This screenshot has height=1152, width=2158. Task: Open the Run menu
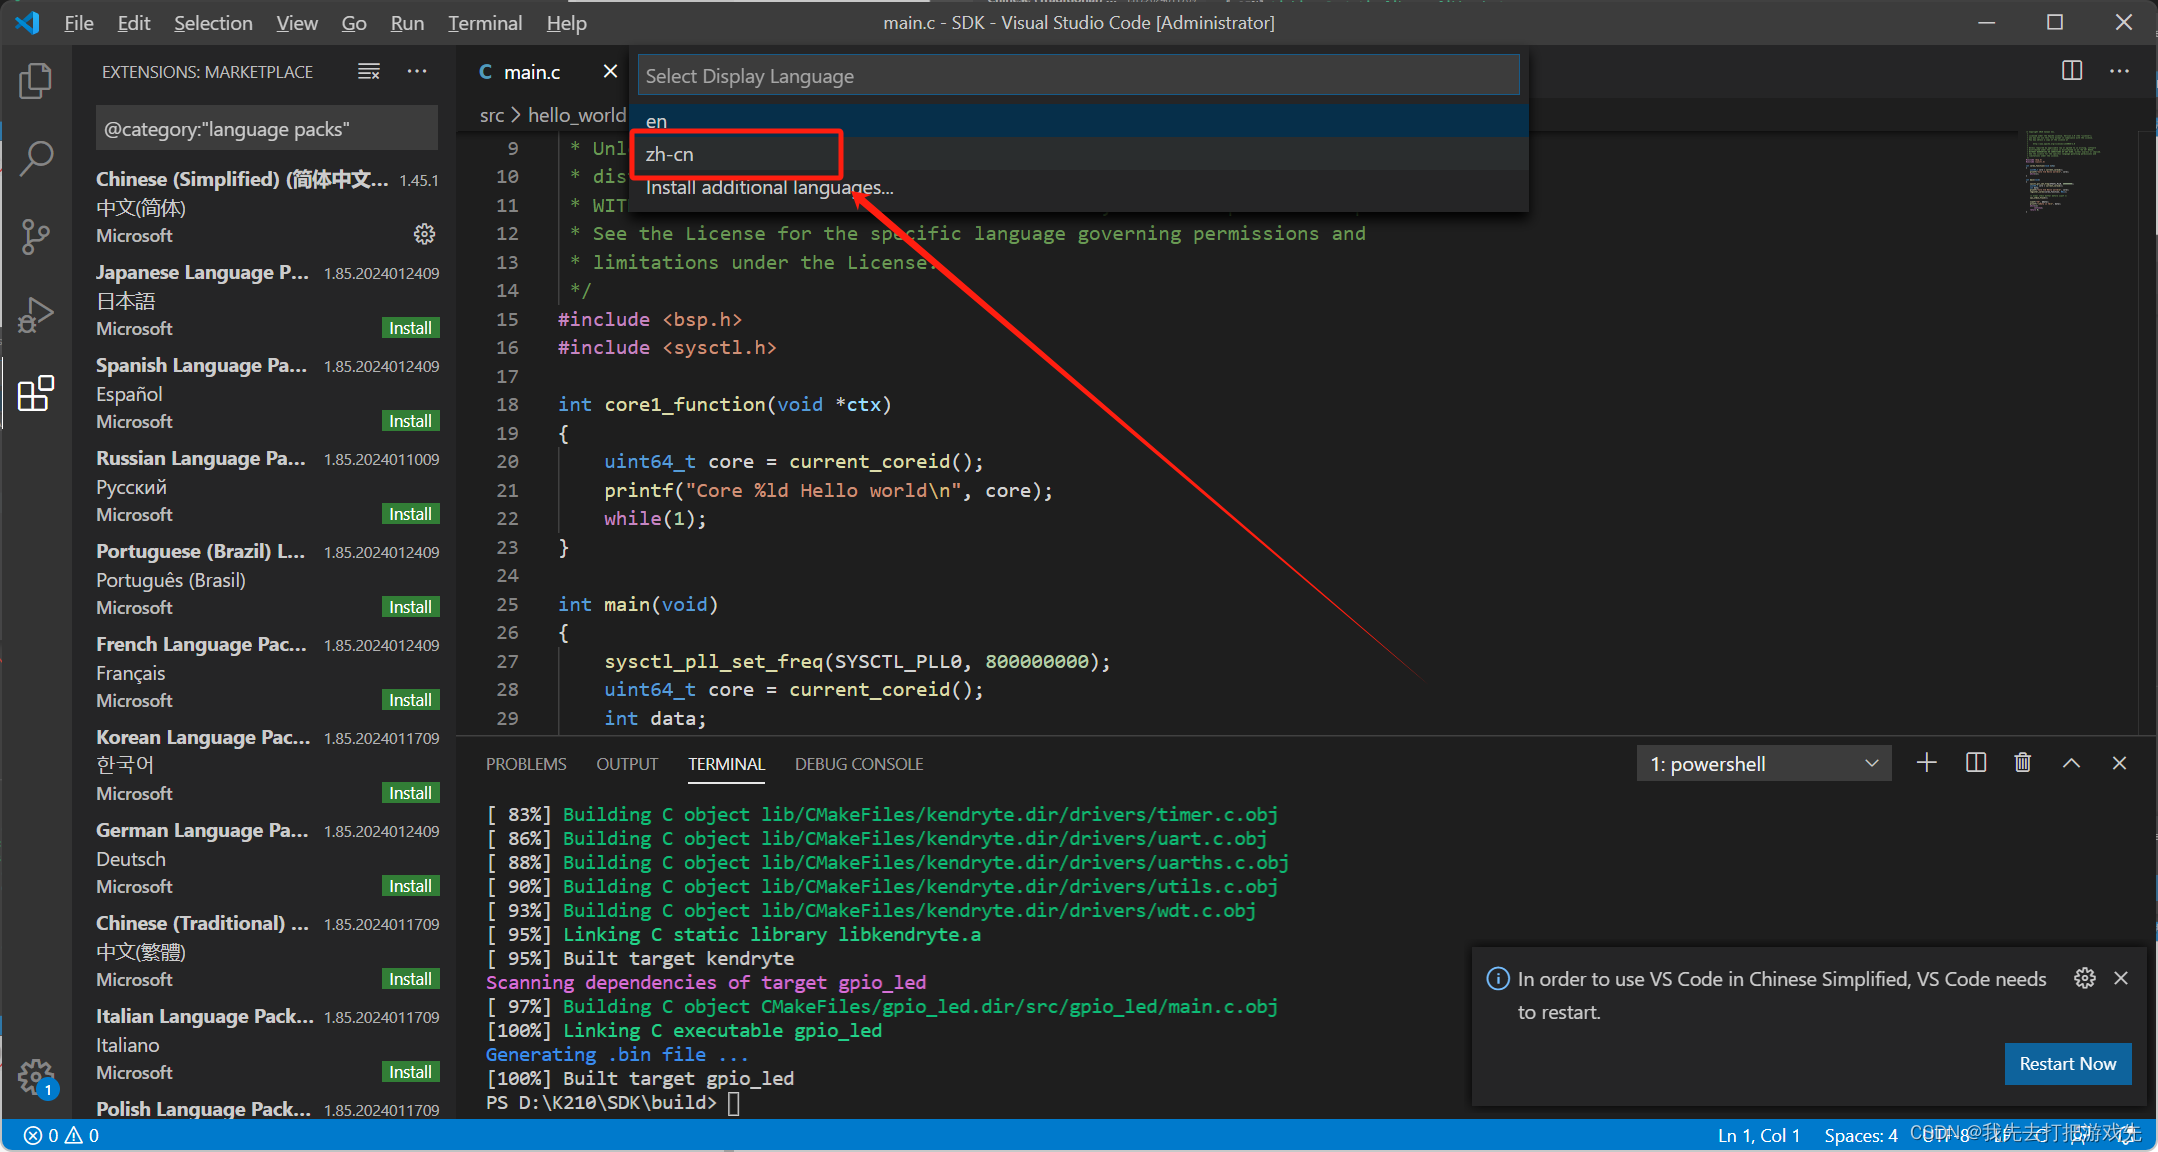pyautogui.click(x=407, y=23)
